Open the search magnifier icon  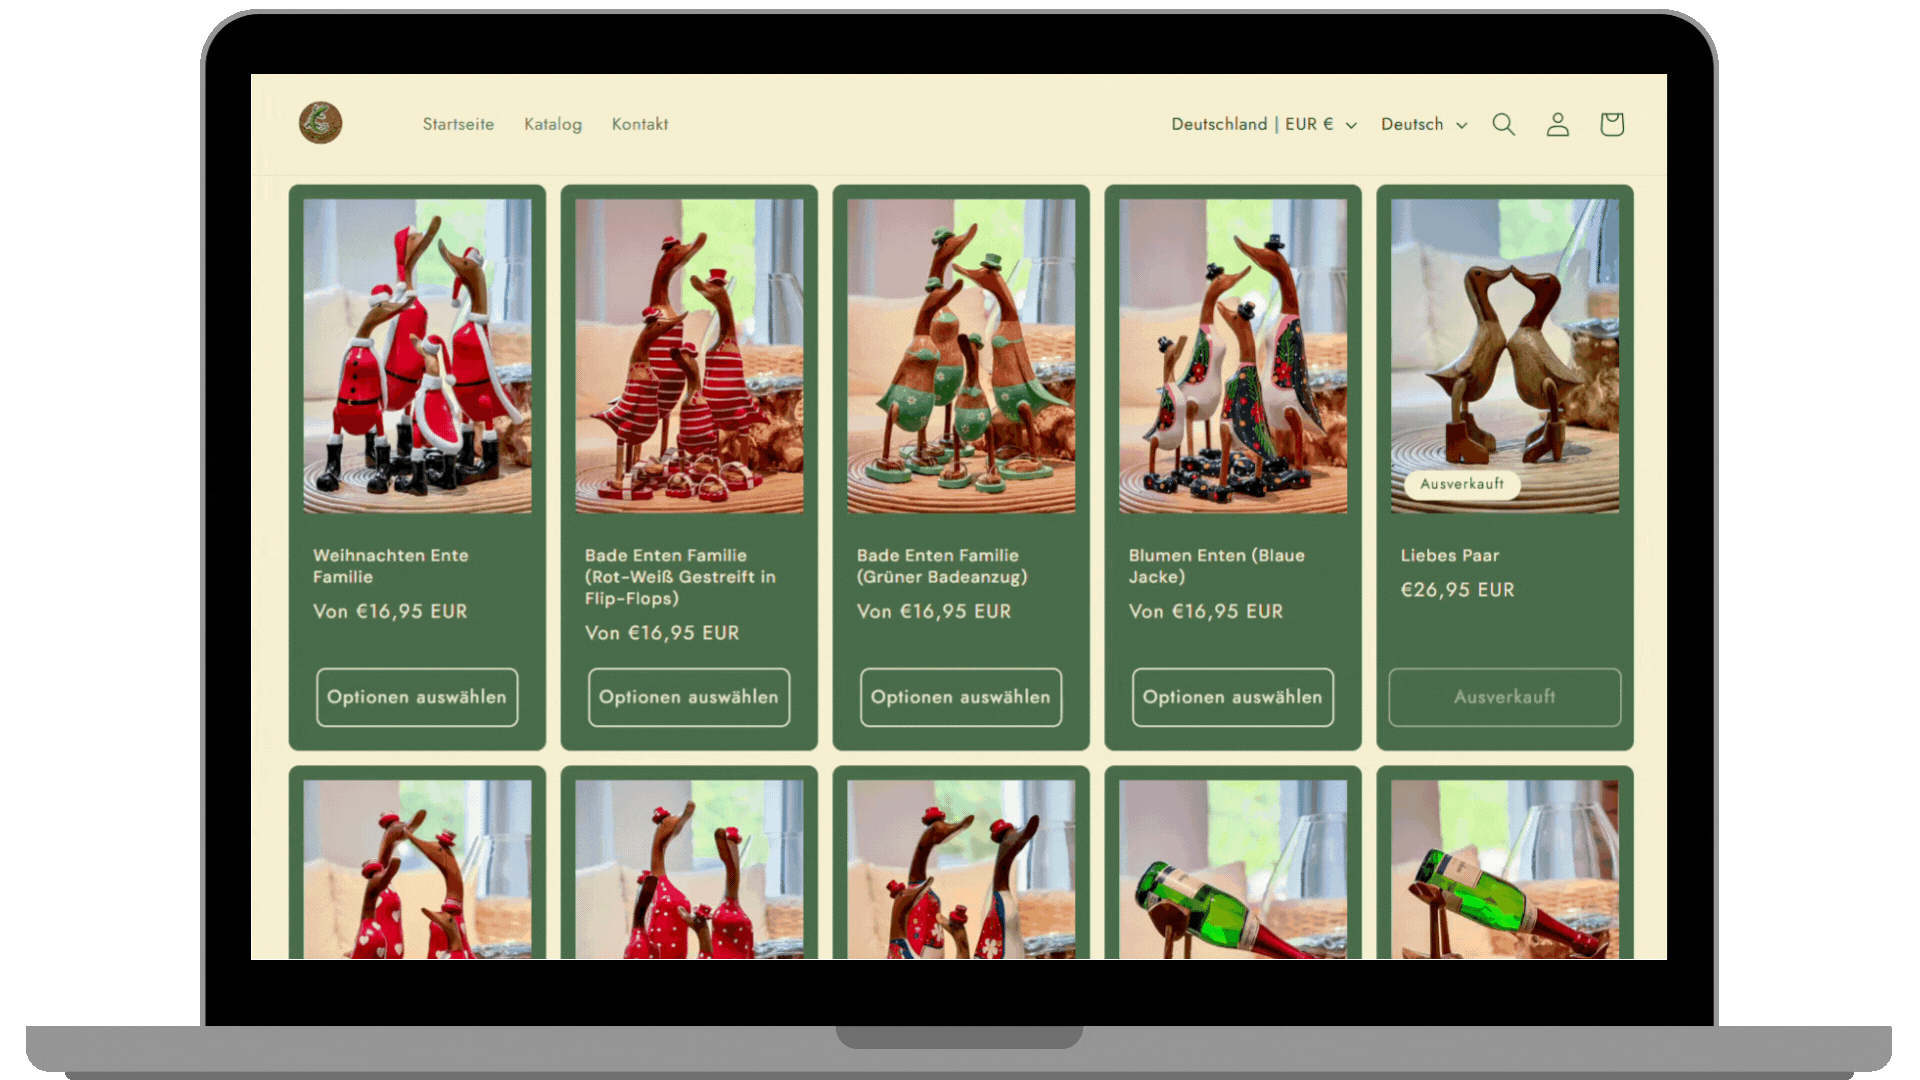coord(1503,124)
